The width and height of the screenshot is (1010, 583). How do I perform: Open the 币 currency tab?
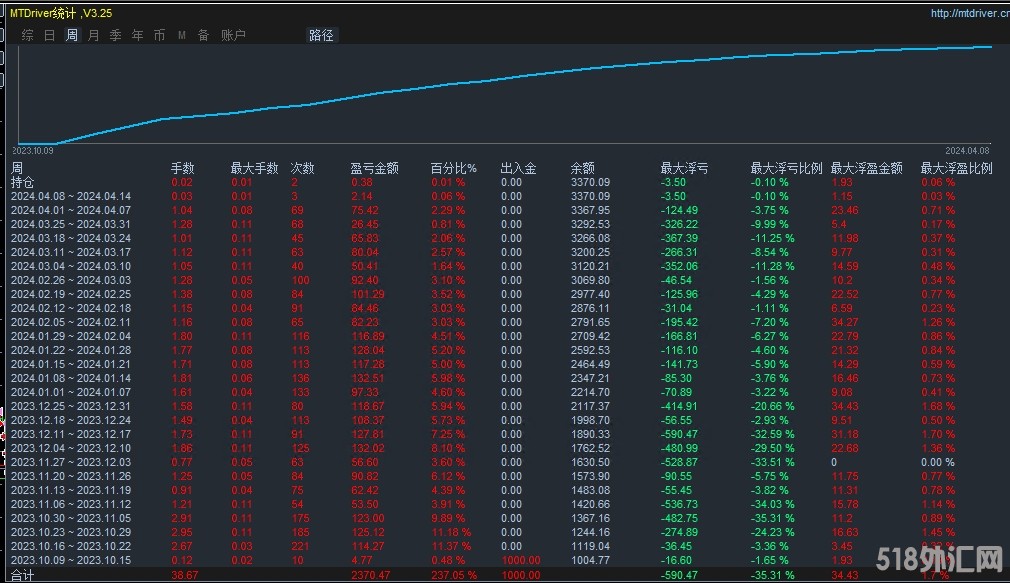click(x=160, y=35)
